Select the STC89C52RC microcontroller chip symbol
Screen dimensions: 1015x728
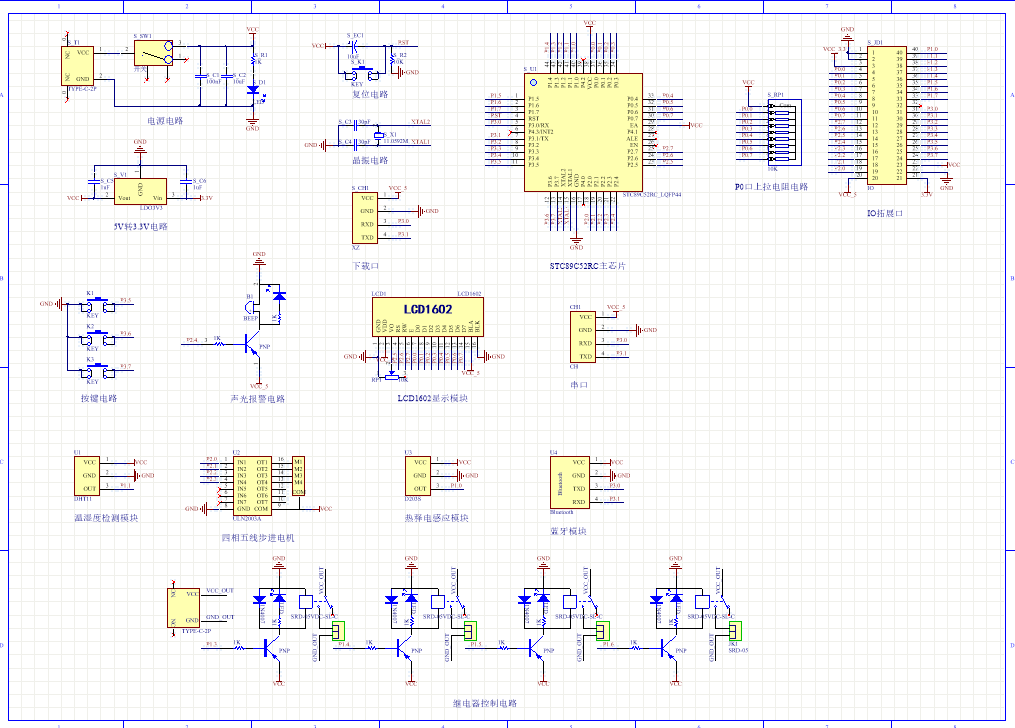pyautogui.click(x=582, y=132)
